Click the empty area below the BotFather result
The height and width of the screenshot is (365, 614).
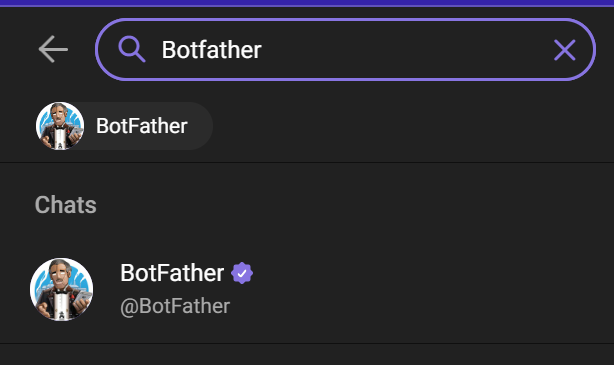tap(307, 355)
